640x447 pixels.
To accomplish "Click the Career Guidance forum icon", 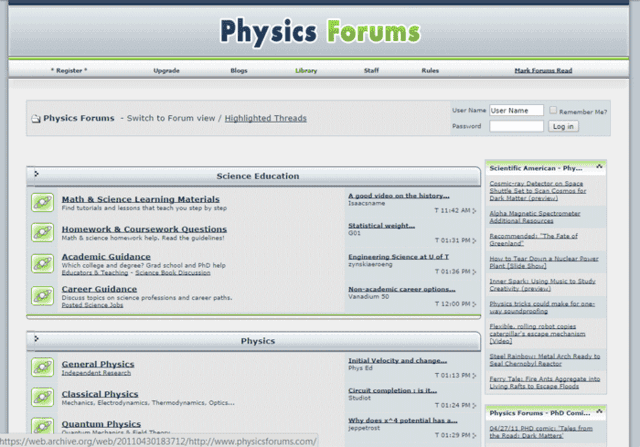I will tap(42, 296).
